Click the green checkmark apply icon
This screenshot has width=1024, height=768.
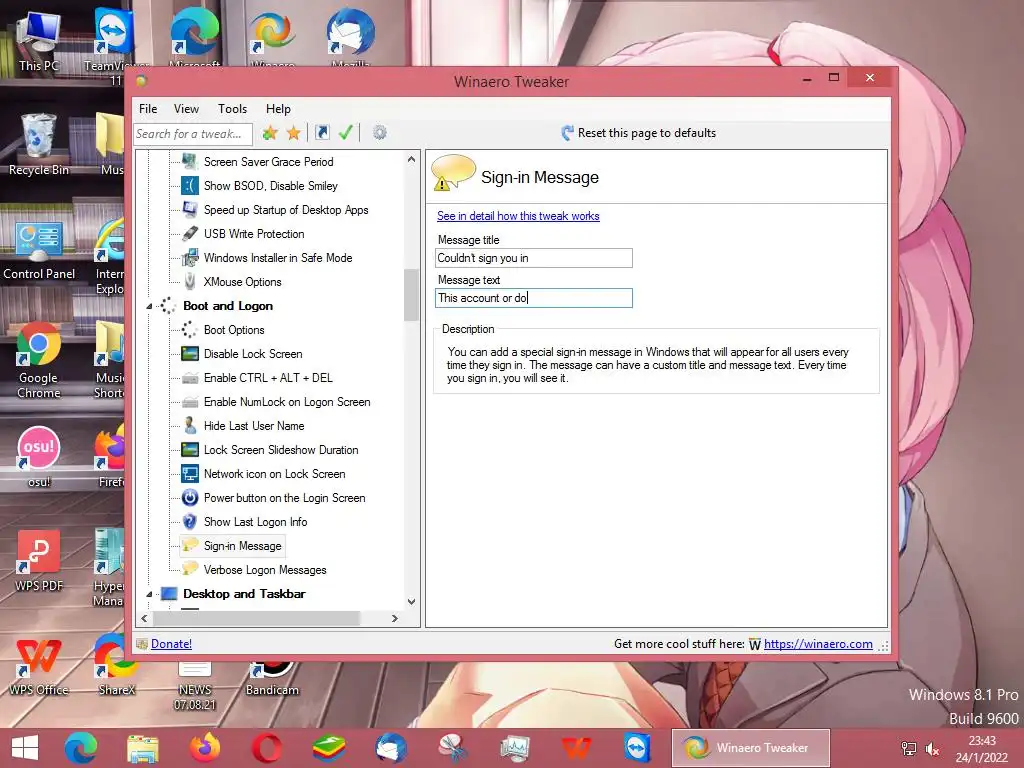click(345, 133)
